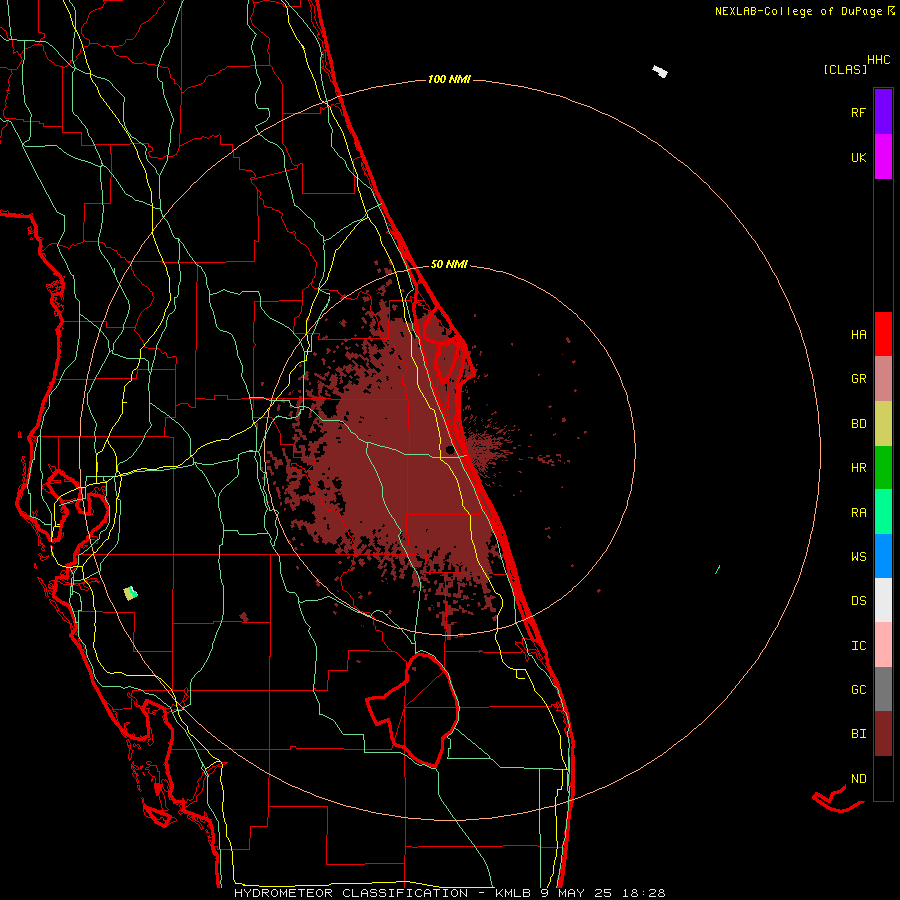Click the "UK" legend label
Image resolution: width=900 pixels, height=900 pixels.
(858, 158)
